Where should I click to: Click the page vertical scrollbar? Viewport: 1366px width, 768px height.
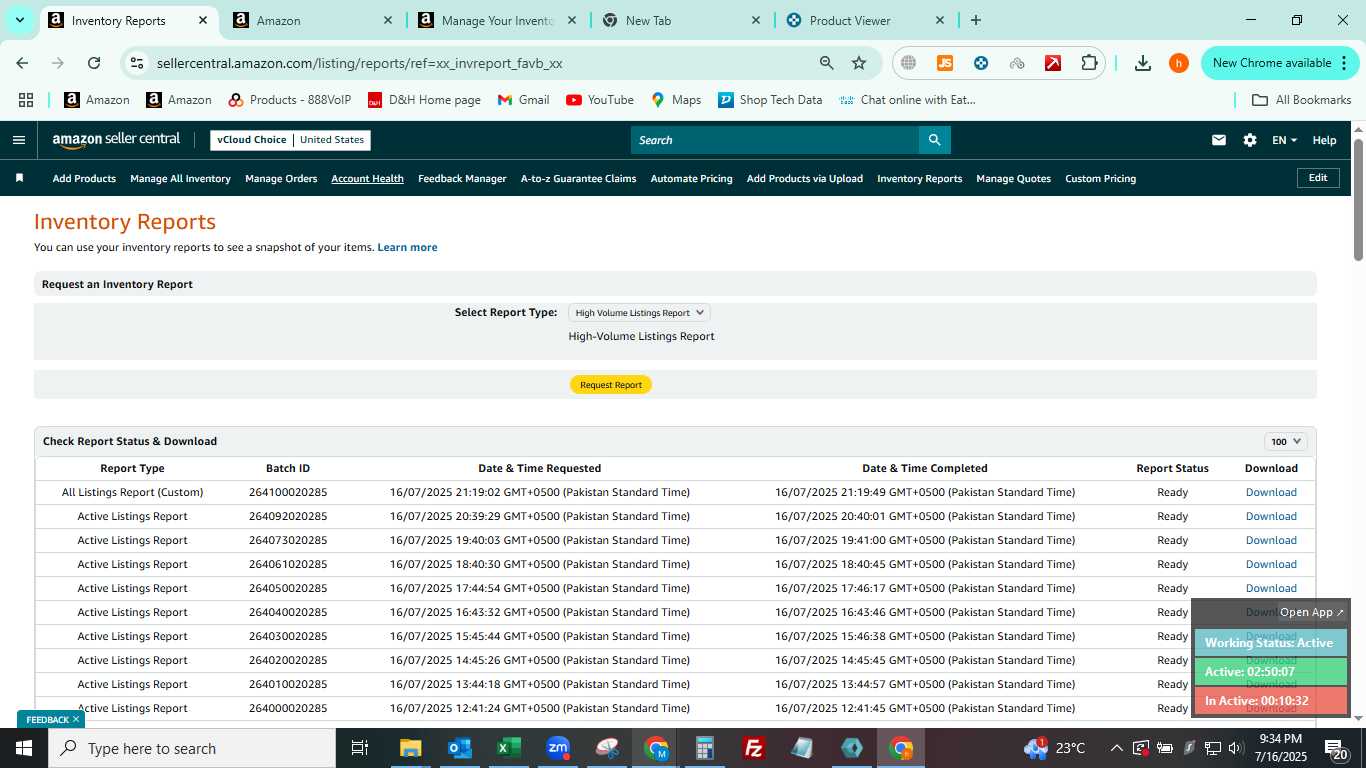1358,200
